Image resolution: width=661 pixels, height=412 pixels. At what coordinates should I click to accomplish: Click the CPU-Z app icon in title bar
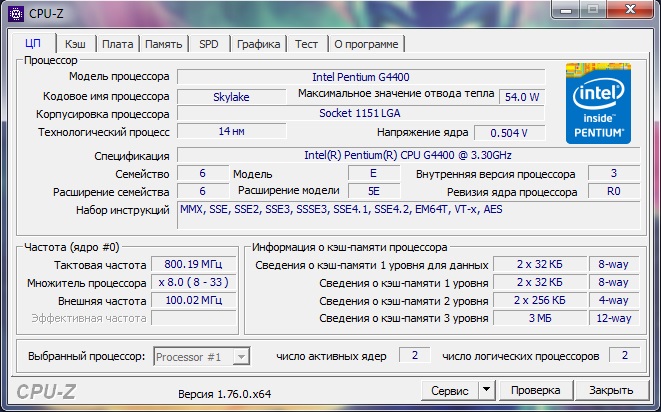(x=16, y=14)
